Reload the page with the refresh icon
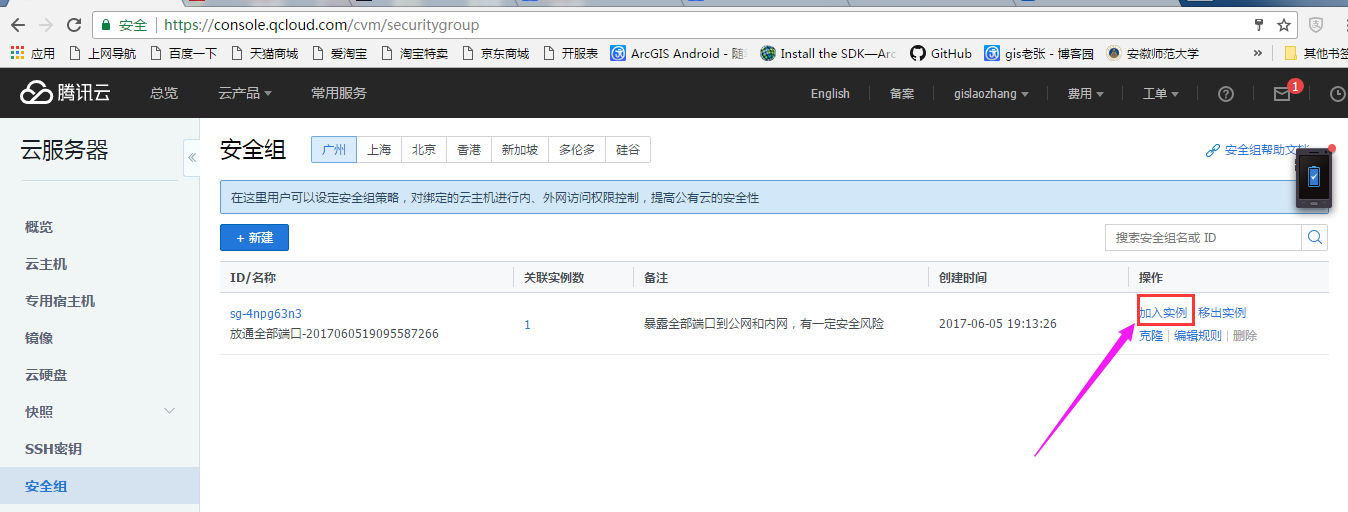 click(75, 25)
